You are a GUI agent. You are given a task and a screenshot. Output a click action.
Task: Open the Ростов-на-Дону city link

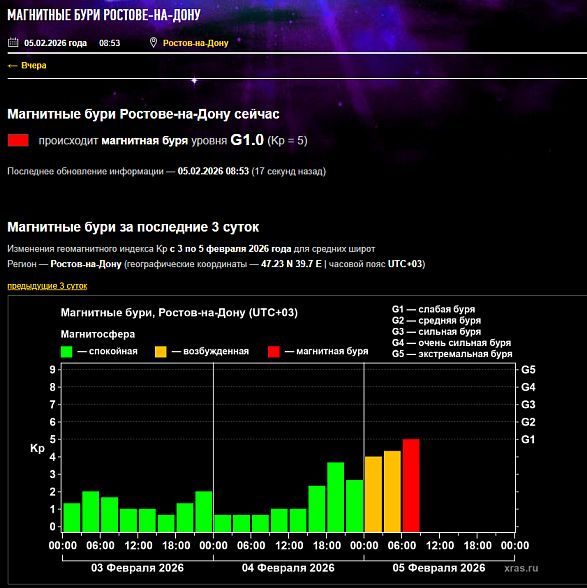195,43
